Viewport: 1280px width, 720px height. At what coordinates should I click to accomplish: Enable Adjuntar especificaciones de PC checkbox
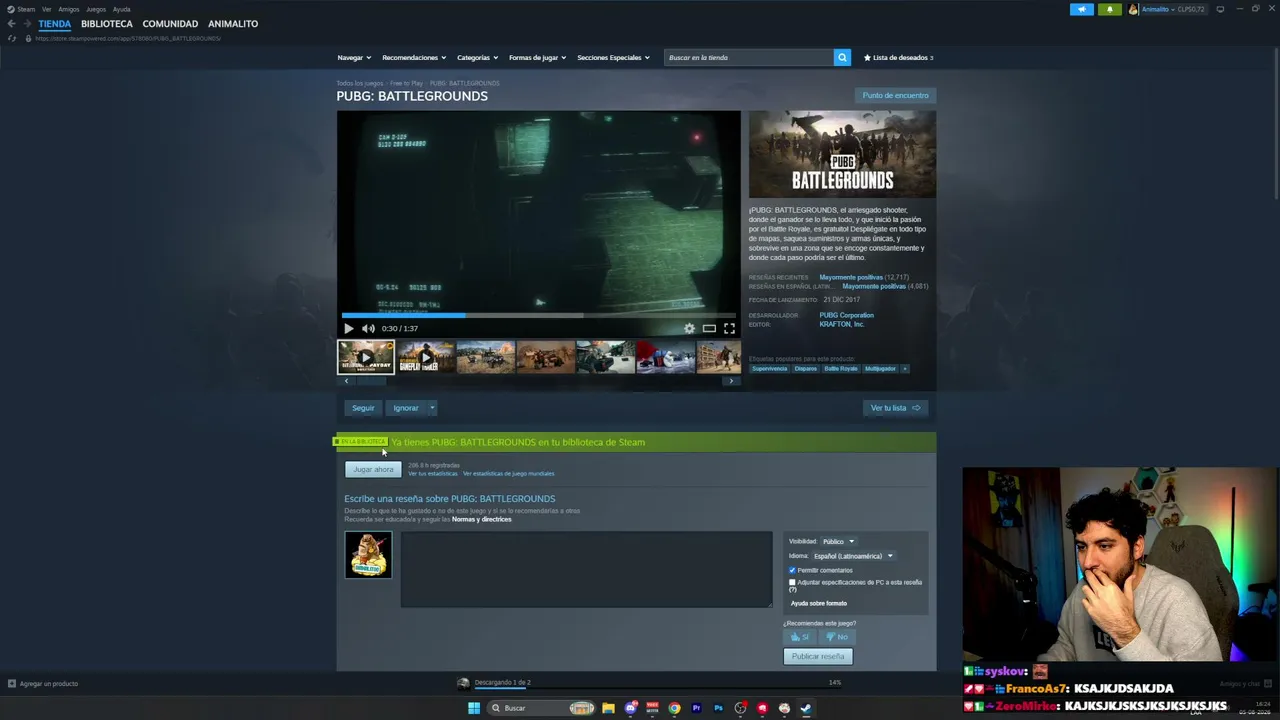coord(792,582)
